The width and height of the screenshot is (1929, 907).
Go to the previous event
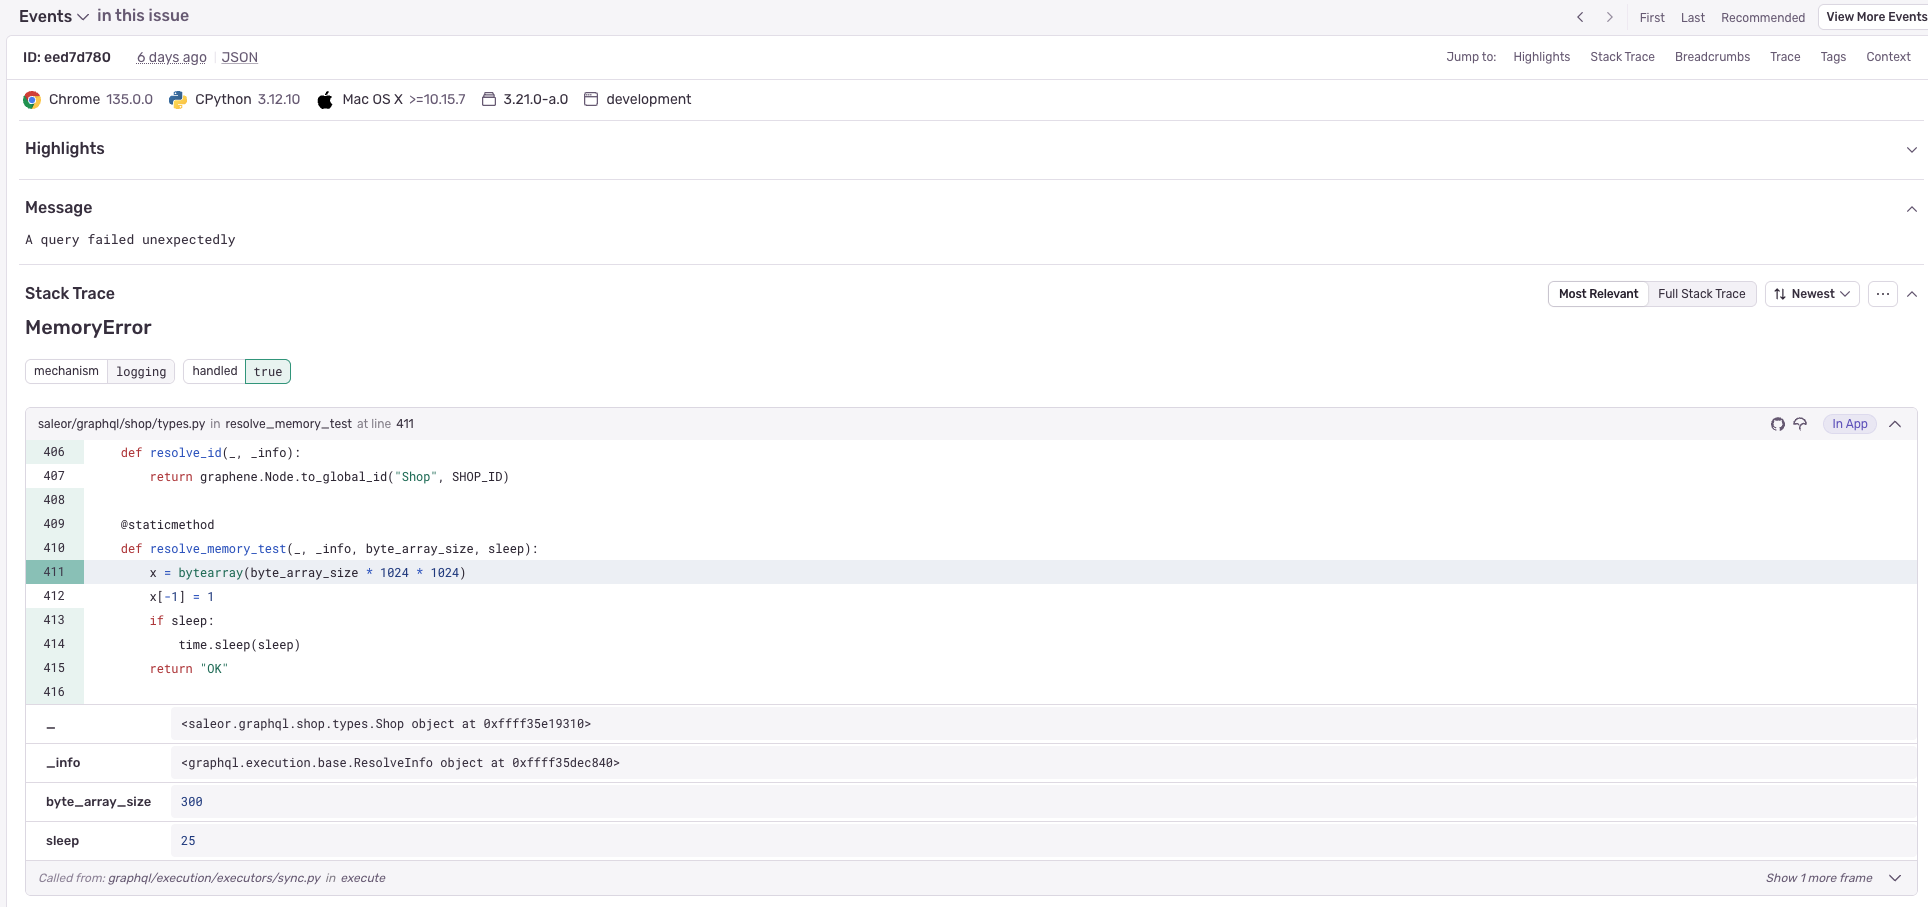pyautogui.click(x=1580, y=17)
